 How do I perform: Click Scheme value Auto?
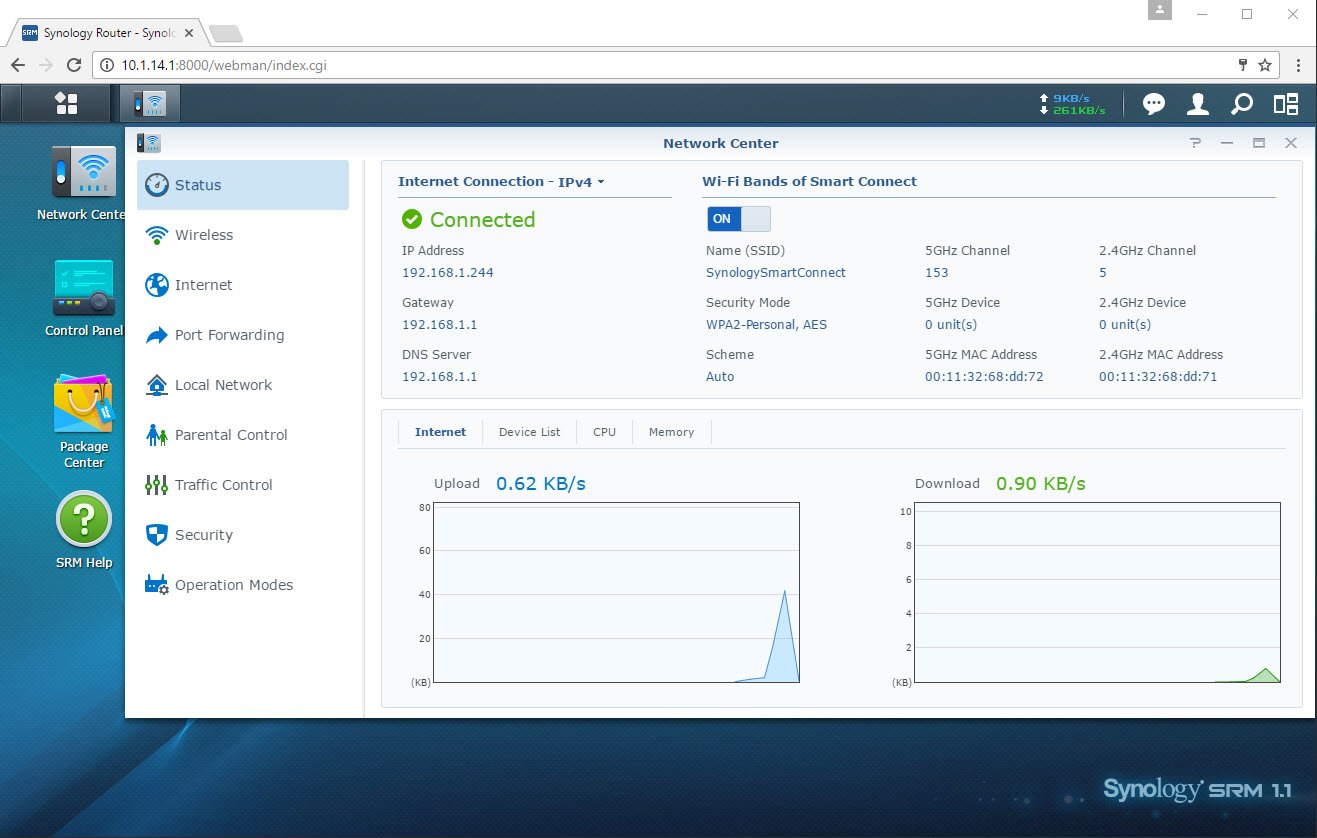[x=720, y=377]
